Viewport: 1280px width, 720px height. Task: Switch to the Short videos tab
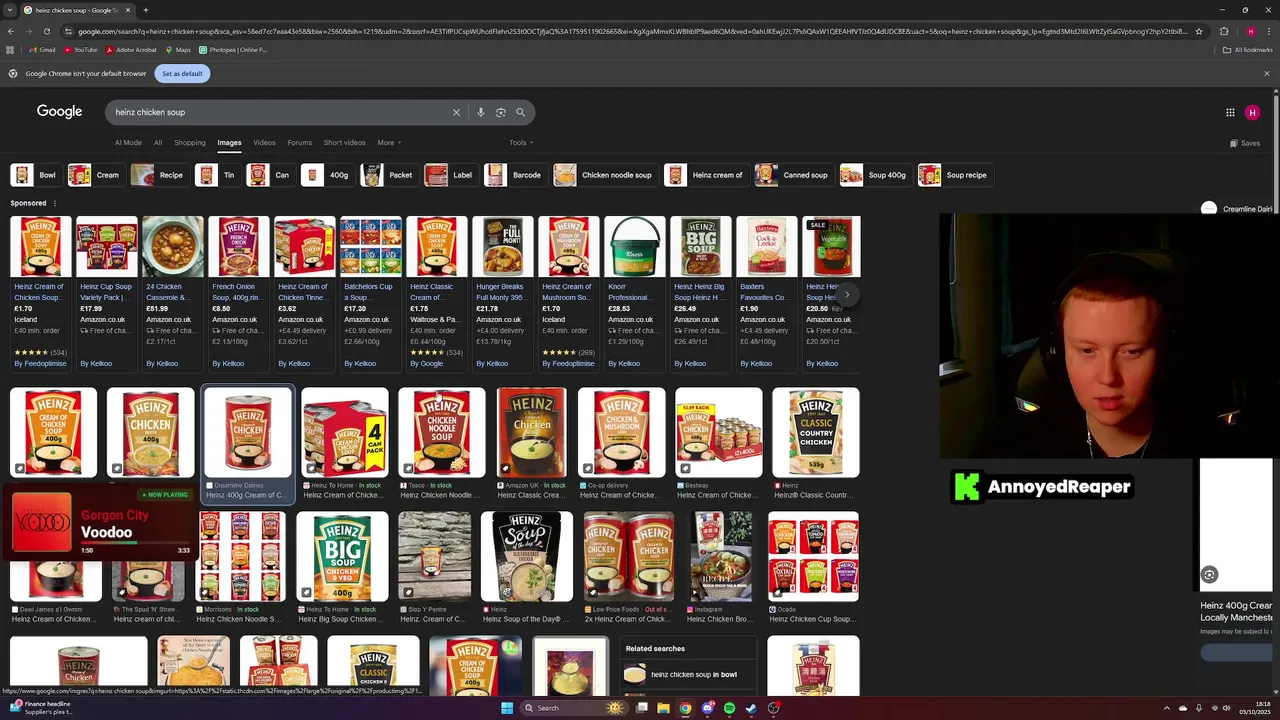pyautogui.click(x=344, y=143)
